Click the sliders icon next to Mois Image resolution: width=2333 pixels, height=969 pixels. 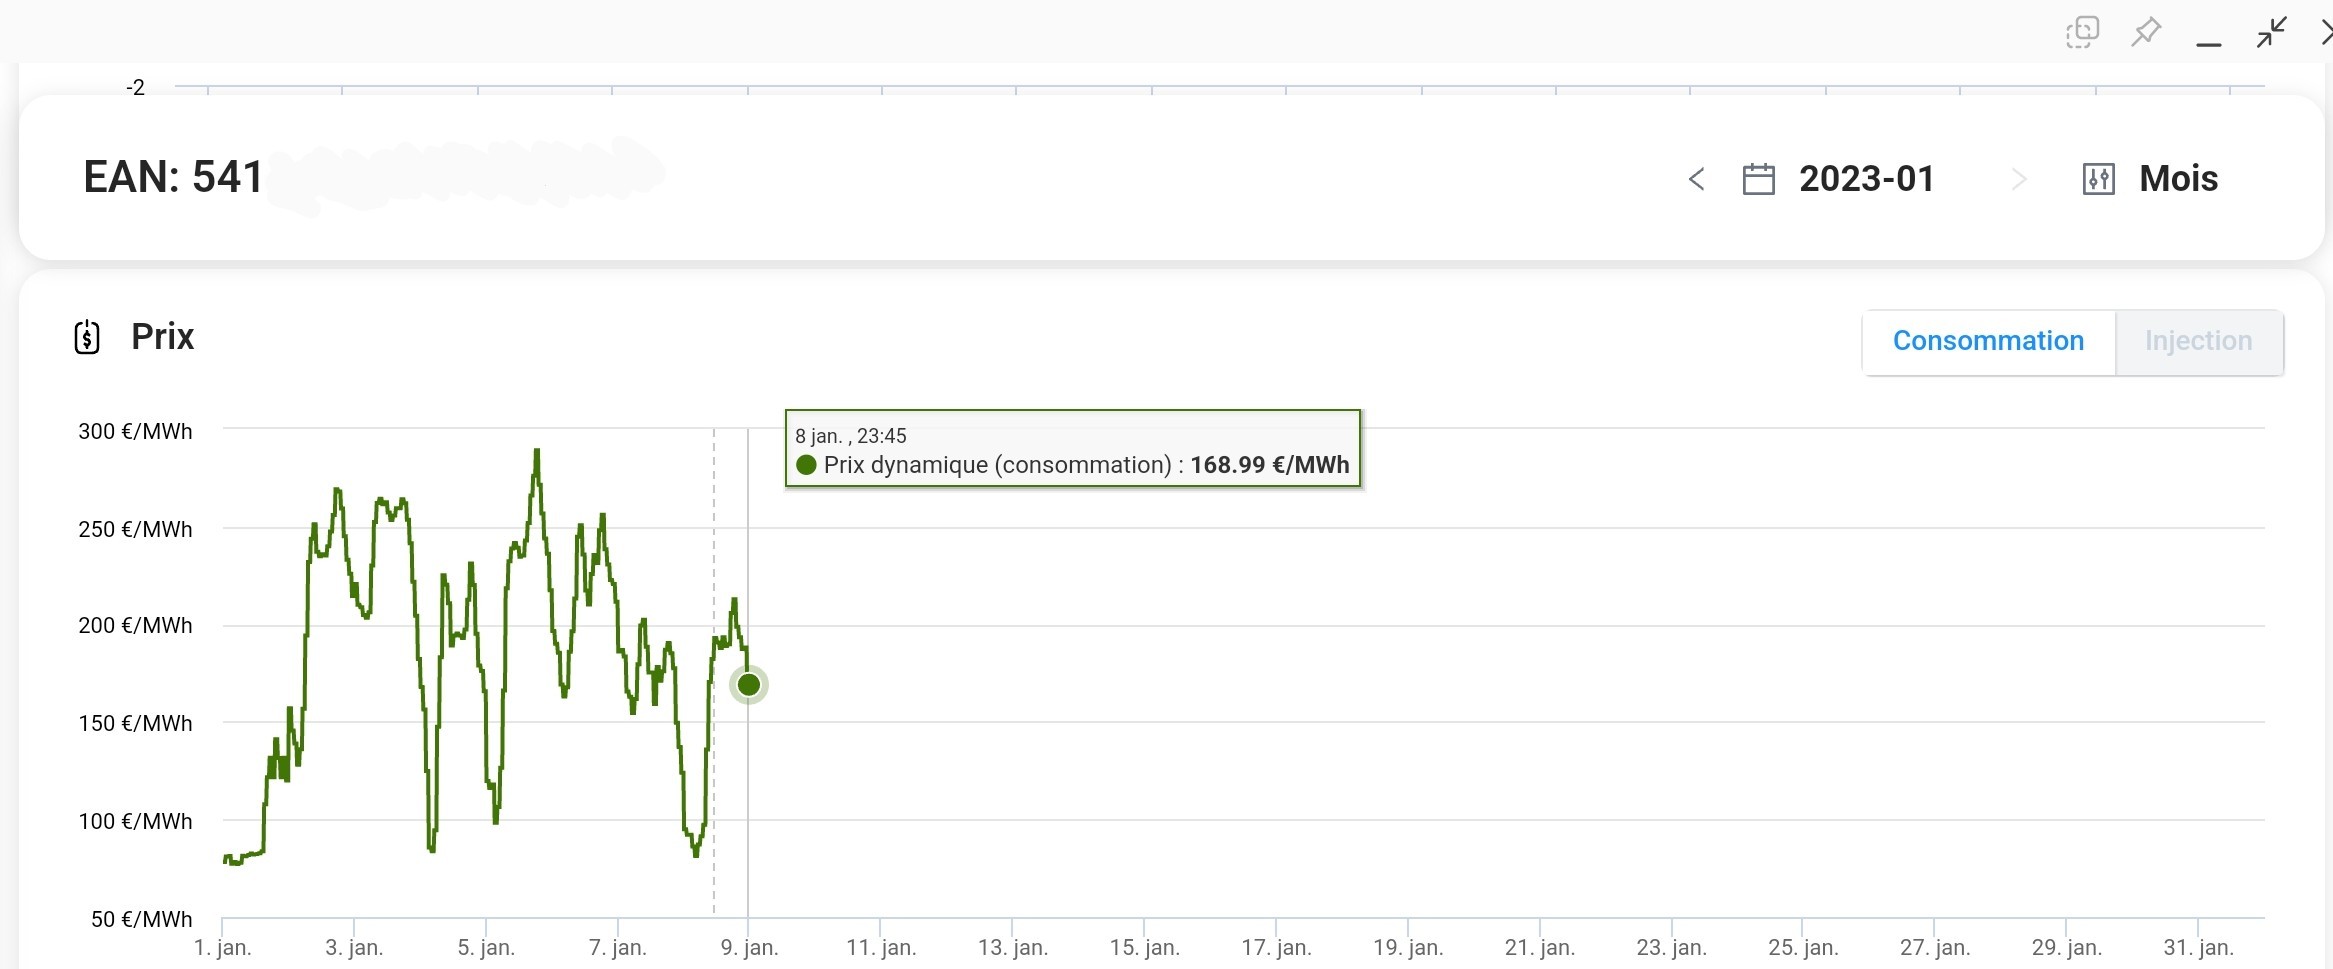coord(2098,179)
